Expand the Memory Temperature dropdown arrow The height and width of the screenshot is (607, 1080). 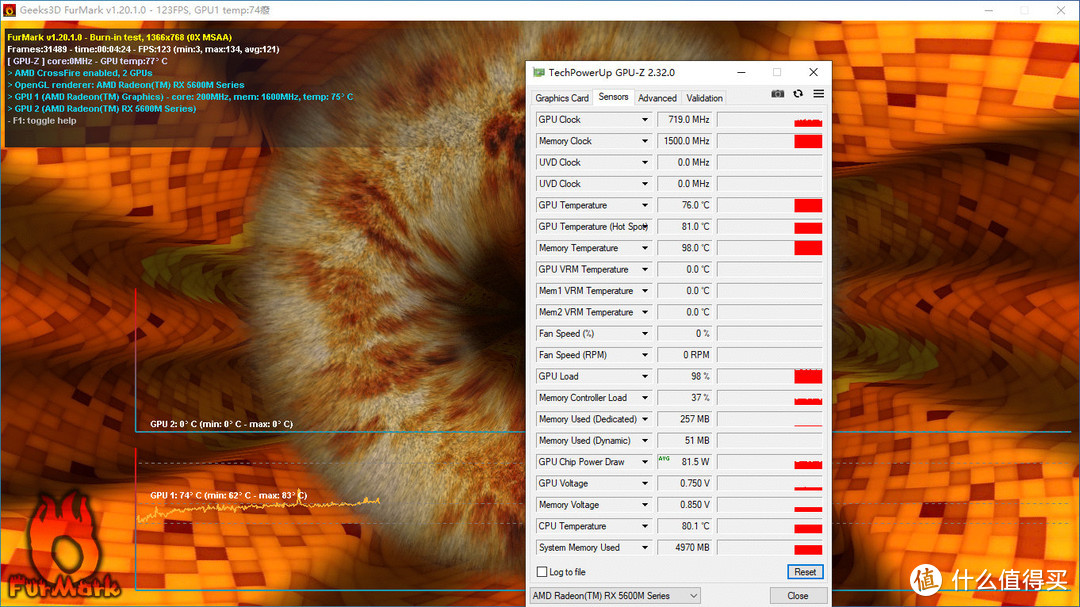pos(645,248)
